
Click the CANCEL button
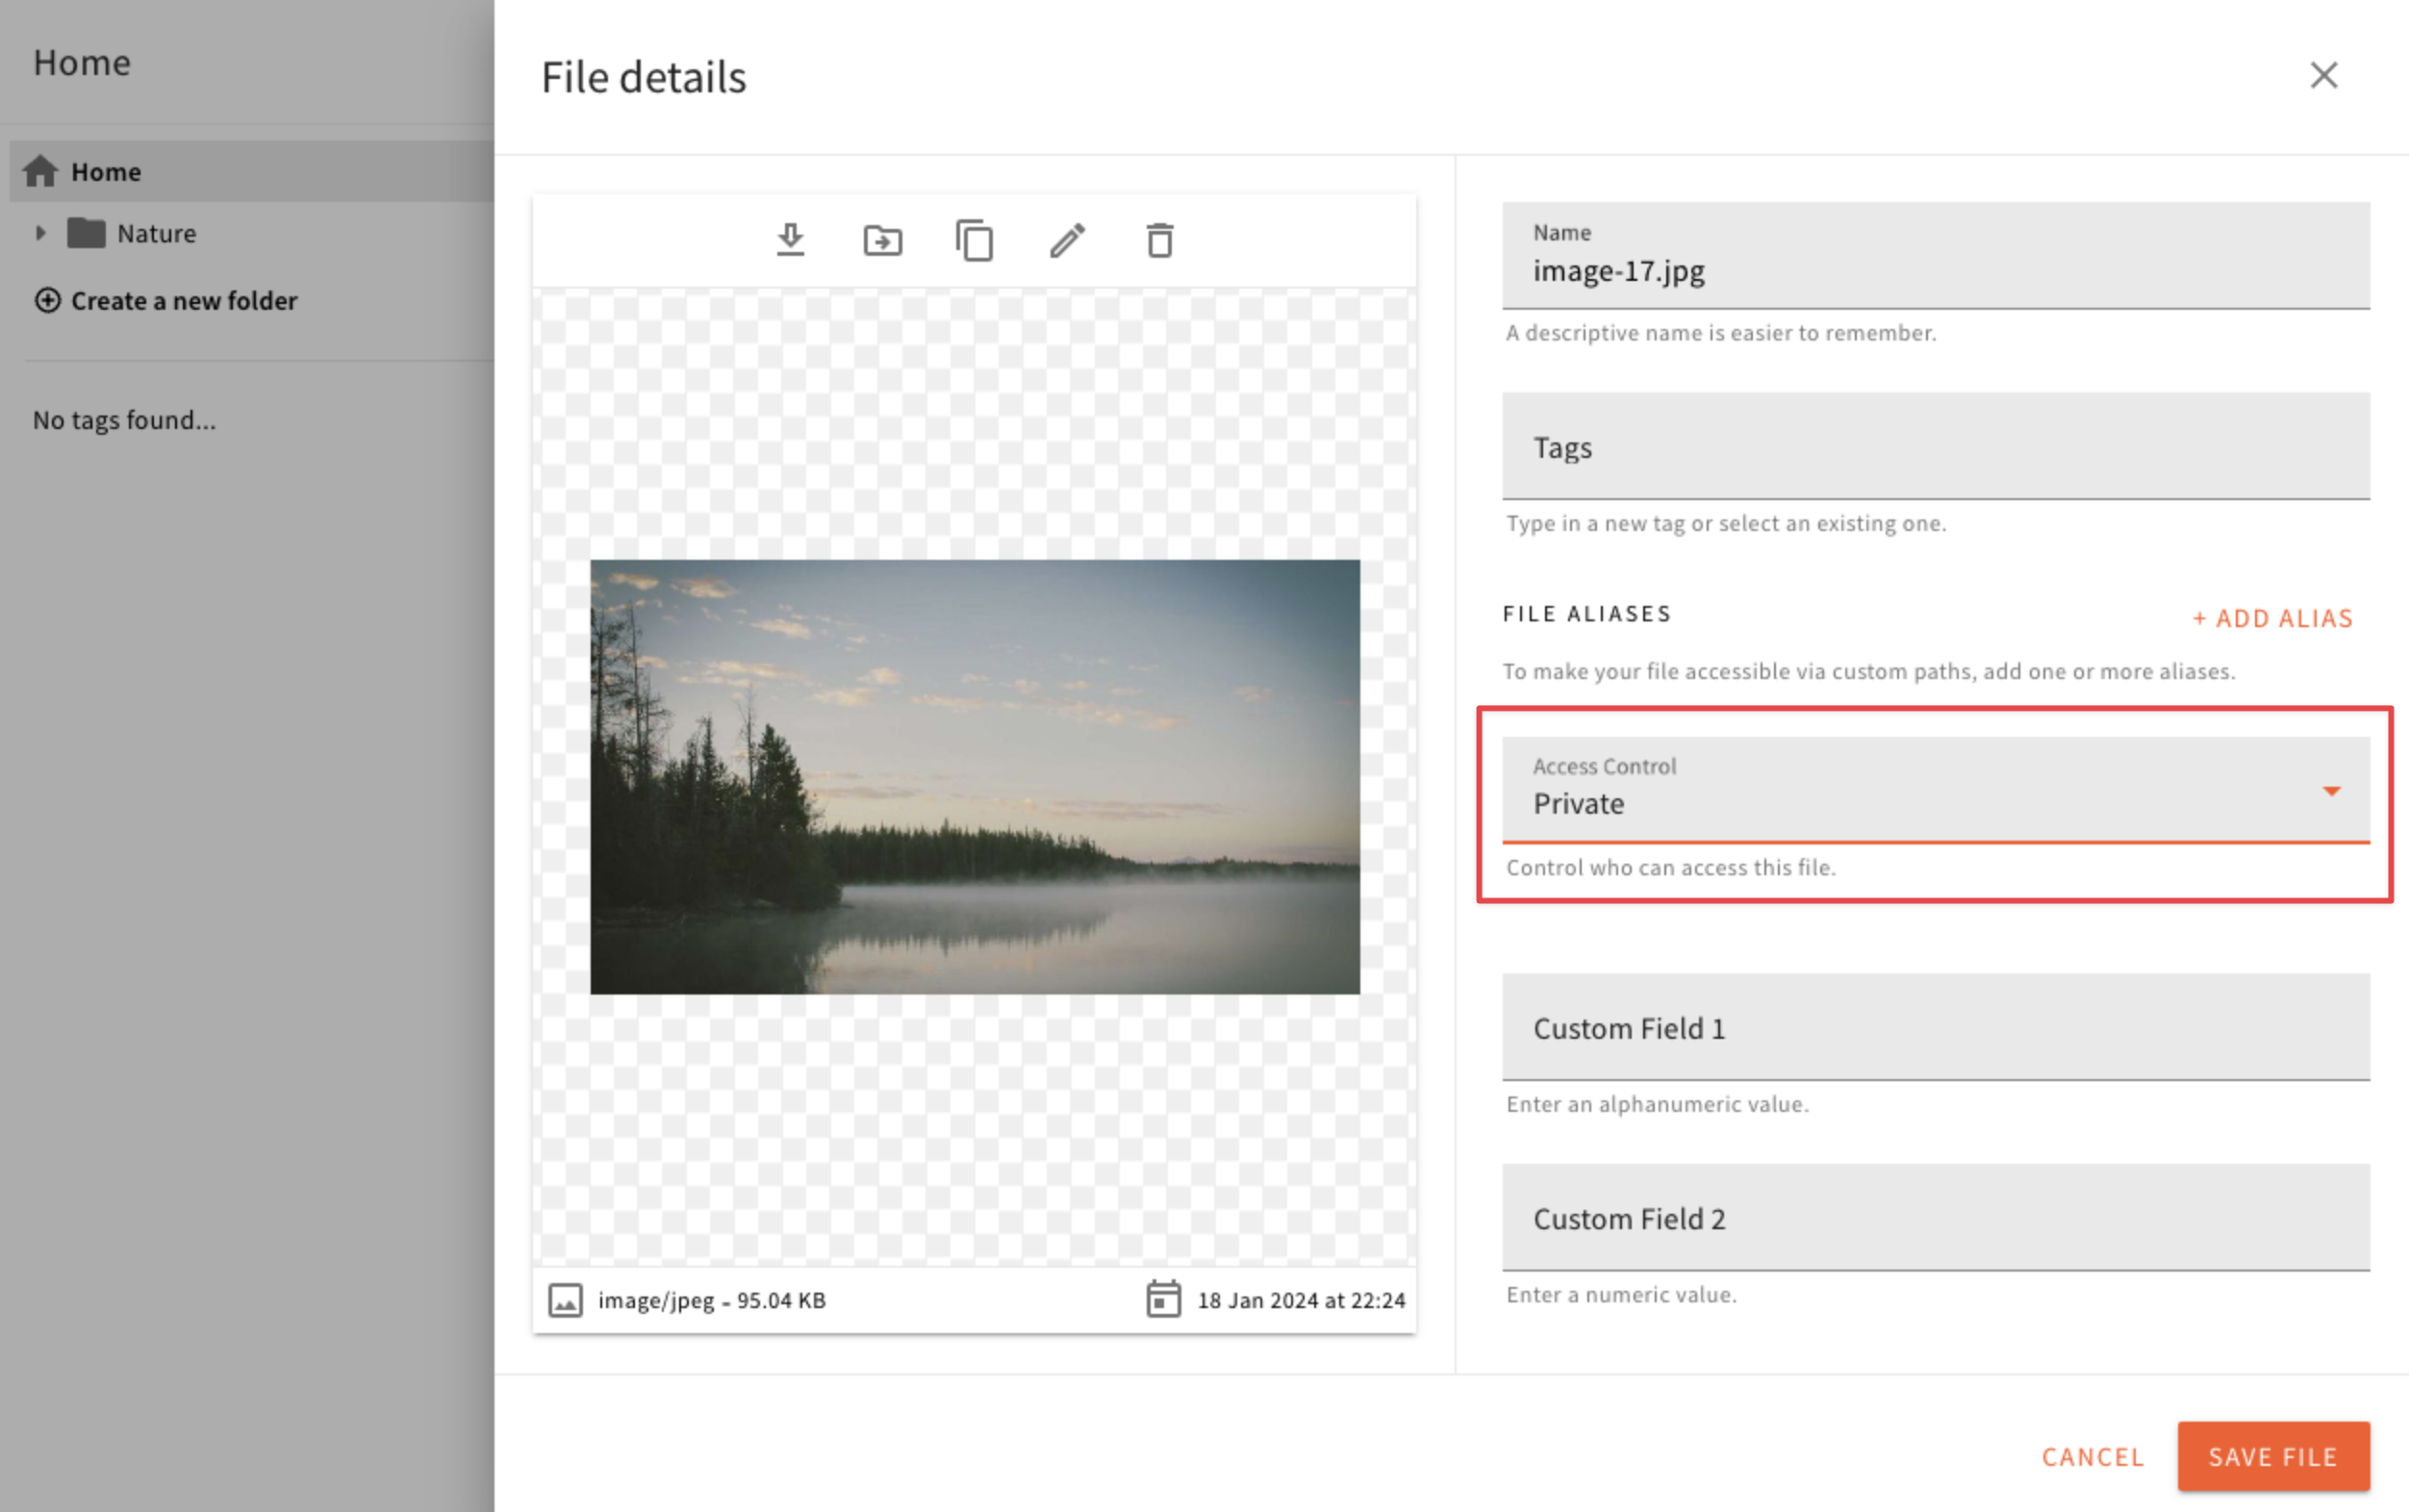click(x=2093, y=1456)
